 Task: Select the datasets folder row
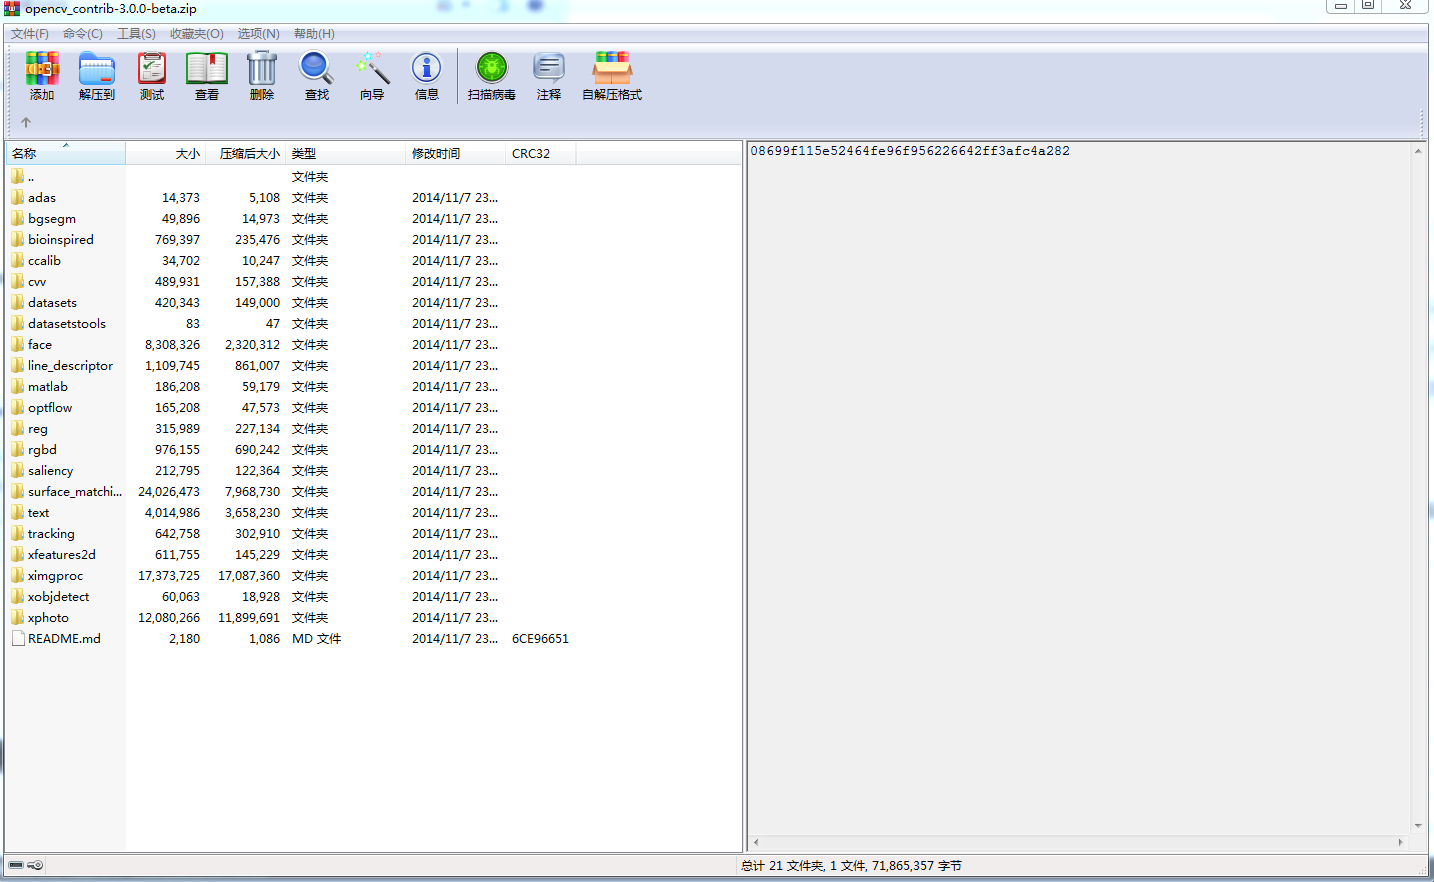291,302
